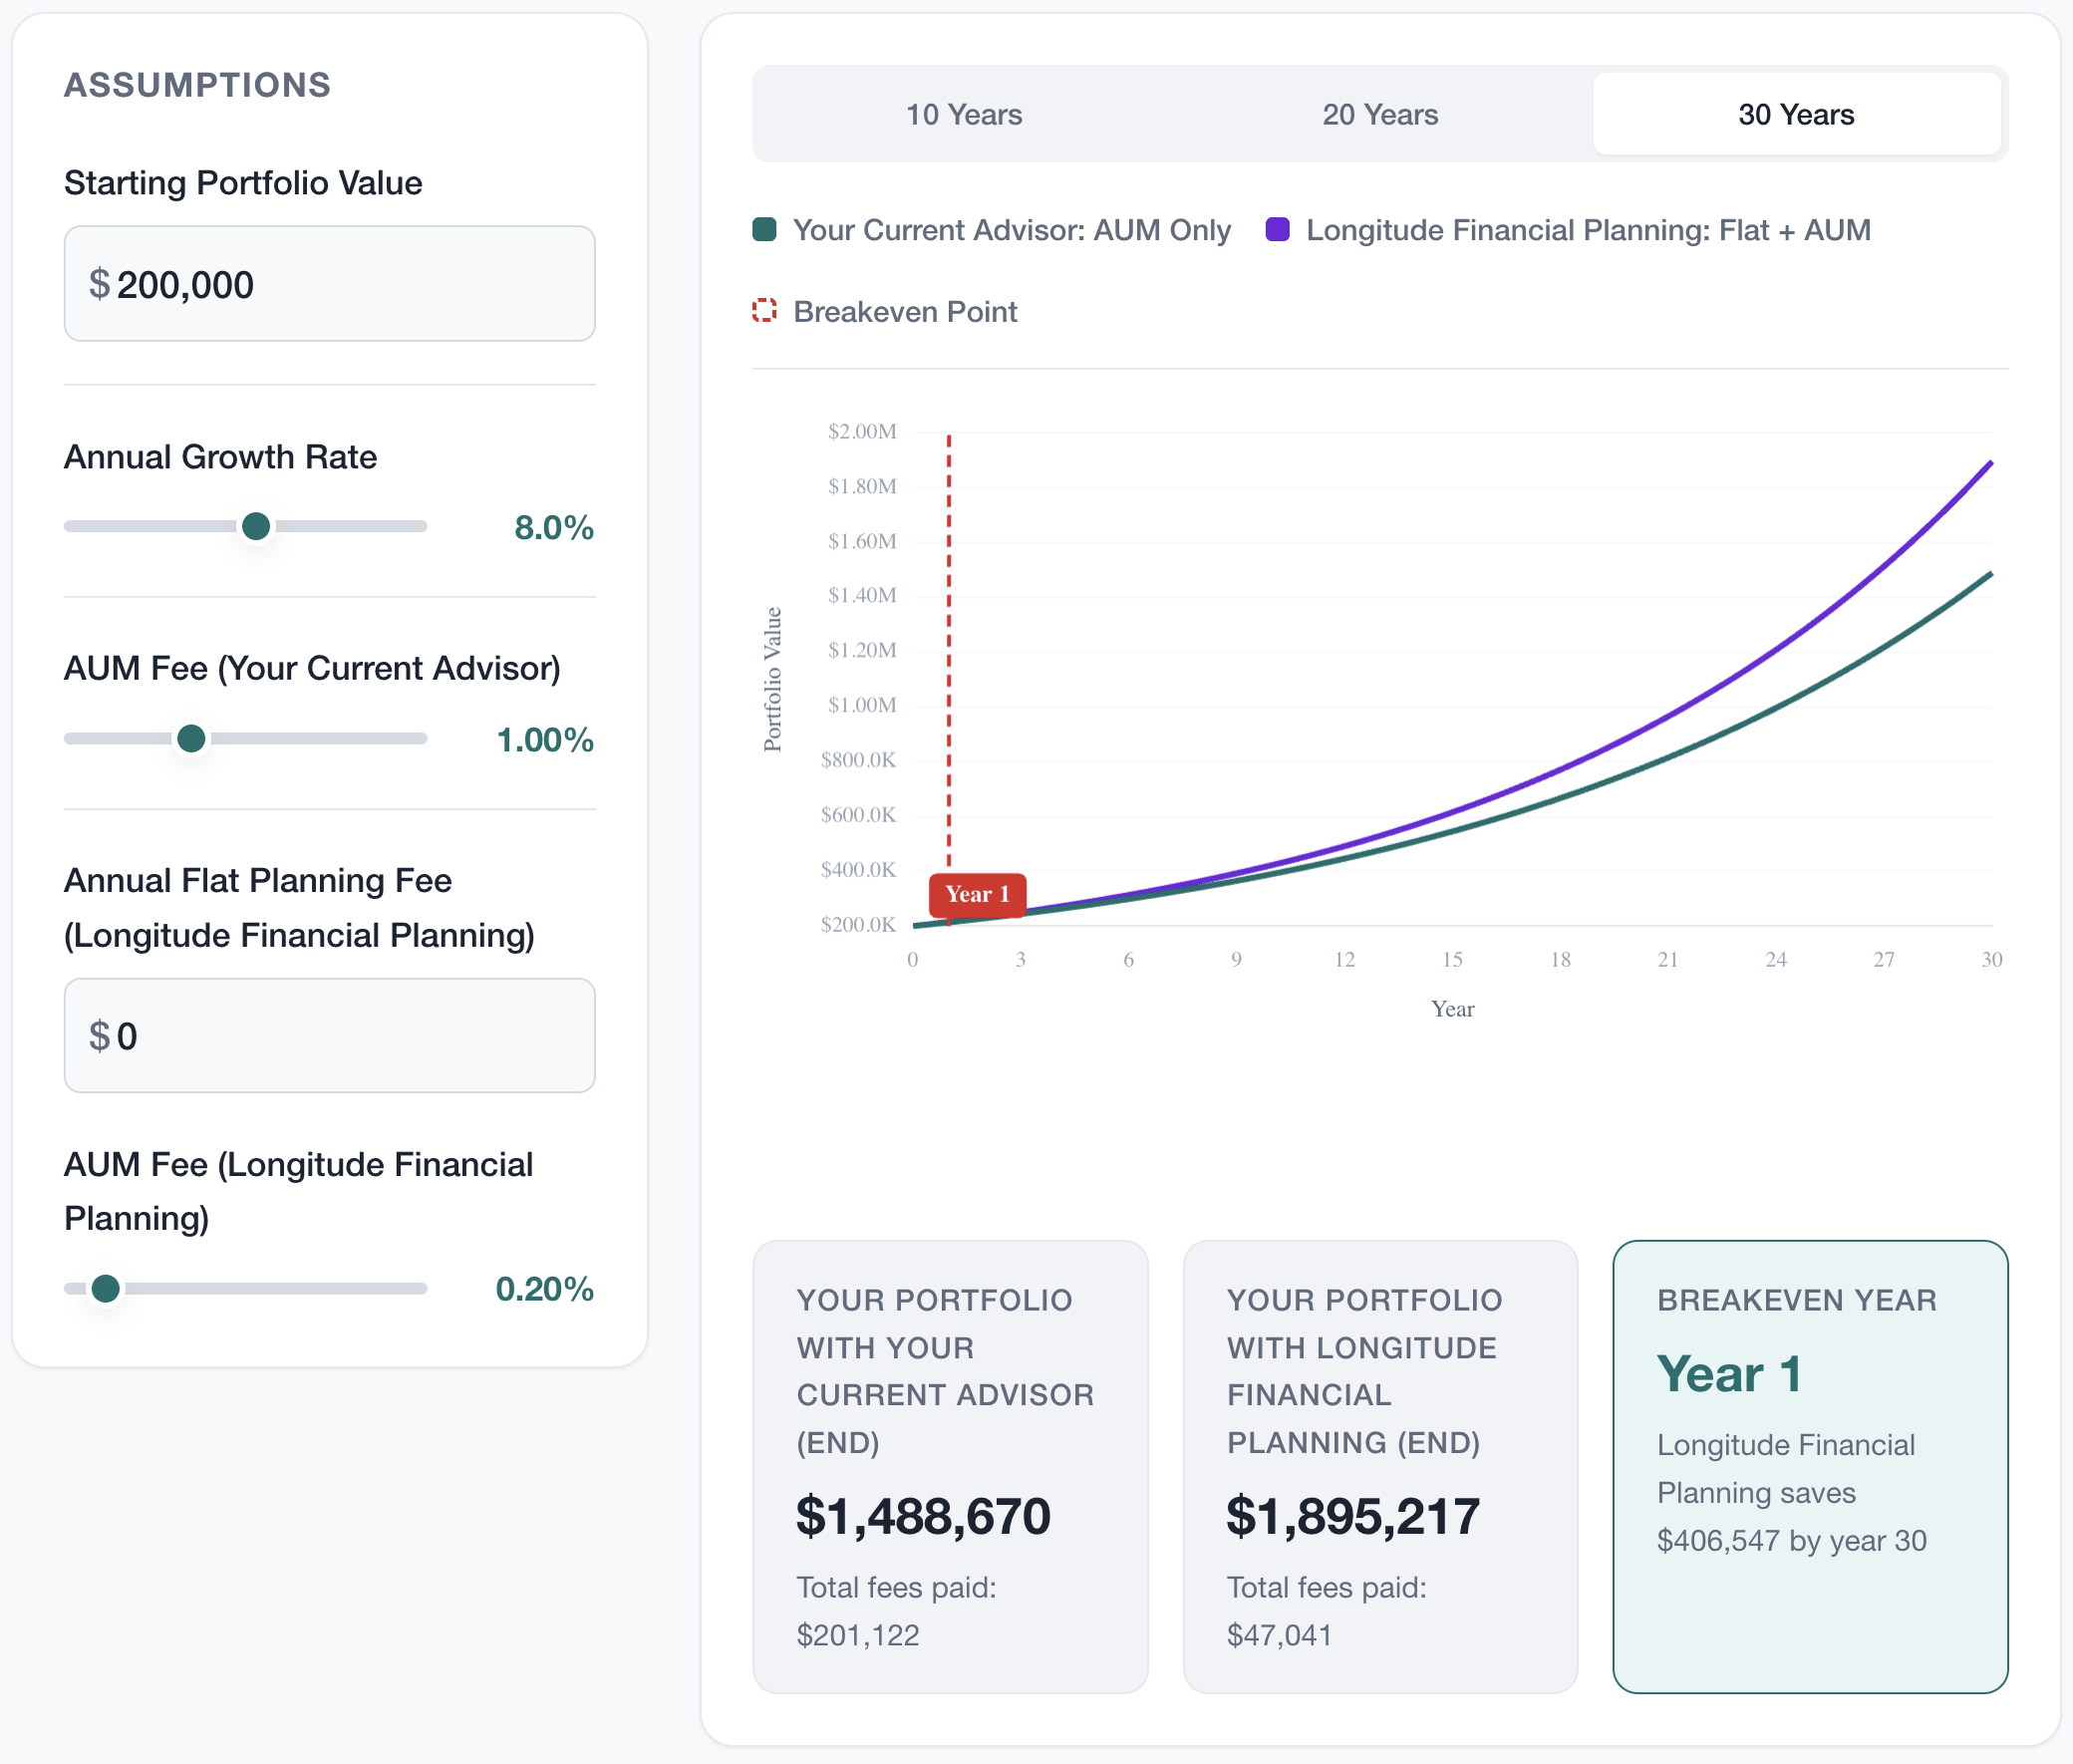
Task: Click the AUM Fee Current Advisor slider handle
Action: coord(191,739)
